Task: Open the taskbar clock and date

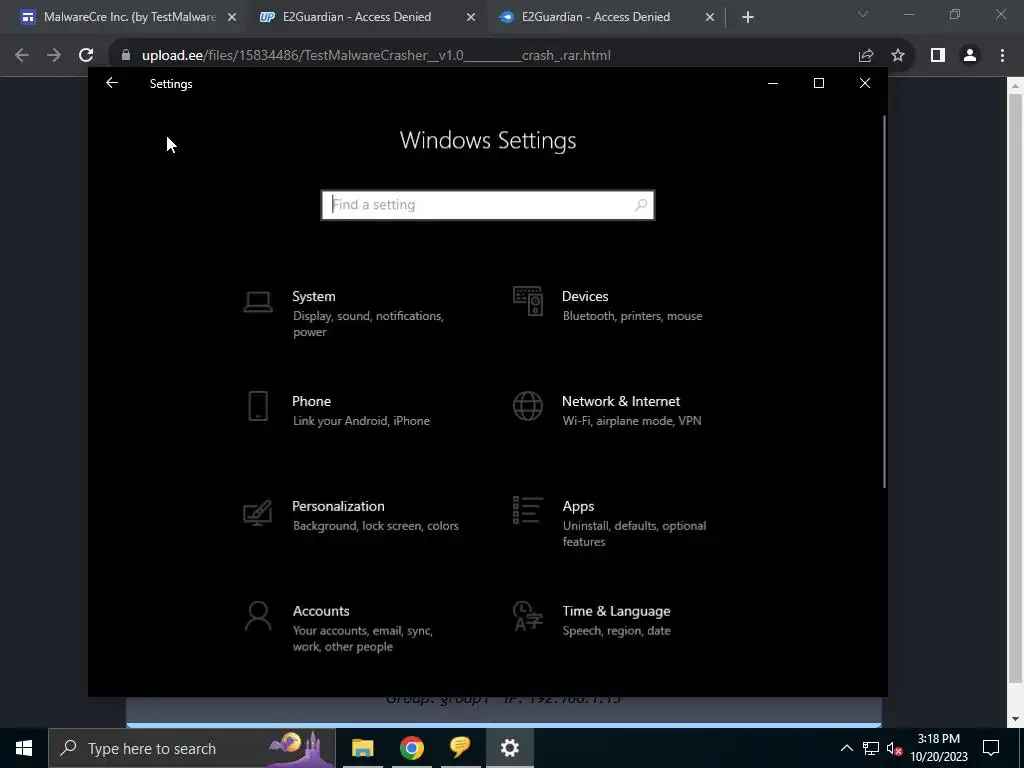Action: point(939,748)
